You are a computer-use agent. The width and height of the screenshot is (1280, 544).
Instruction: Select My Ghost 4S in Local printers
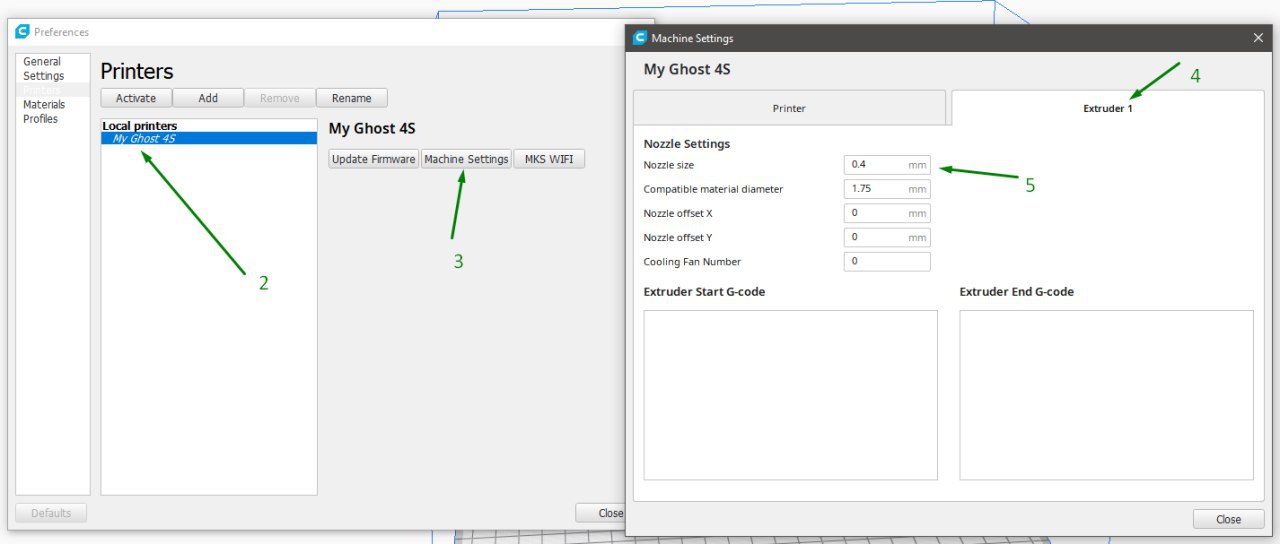tap(209, 139)
